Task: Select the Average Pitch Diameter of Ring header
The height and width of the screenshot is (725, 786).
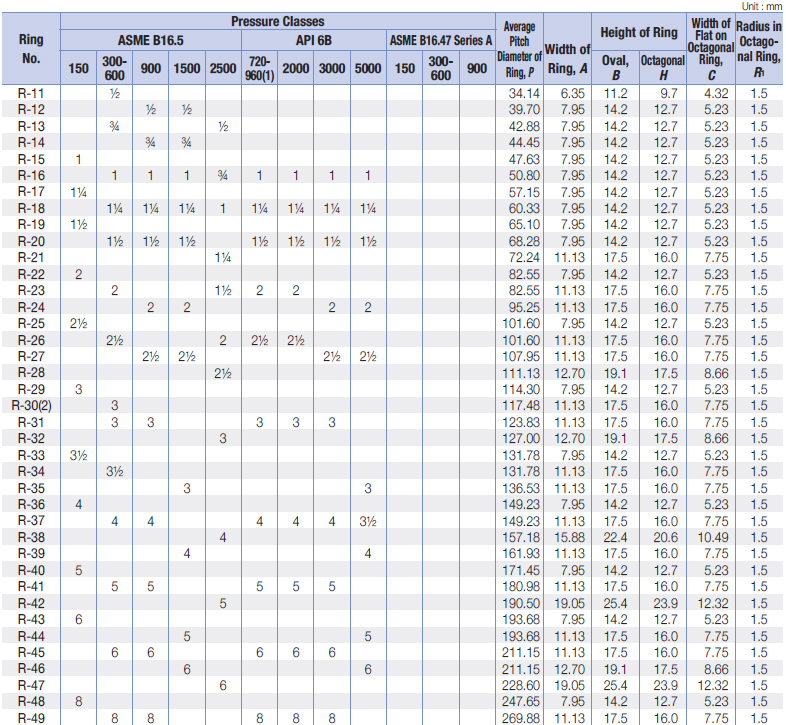Action: point(519,49)
